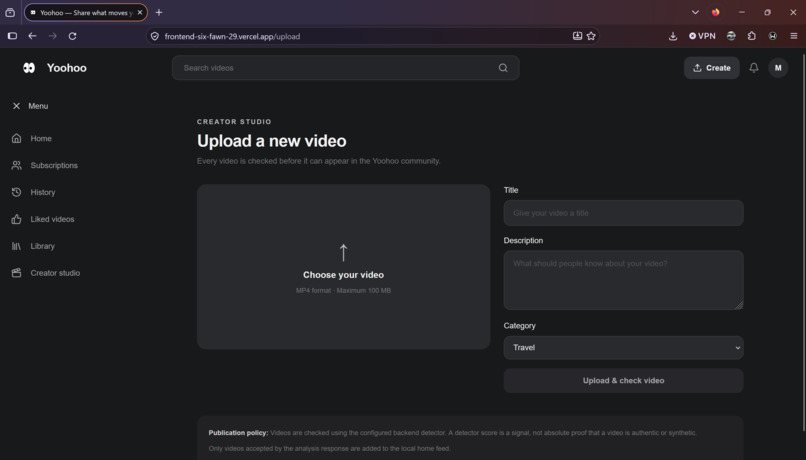Click the Firefox View icon before the tab
The height and width of the screenshot is (460, 806).
point(10,12)
